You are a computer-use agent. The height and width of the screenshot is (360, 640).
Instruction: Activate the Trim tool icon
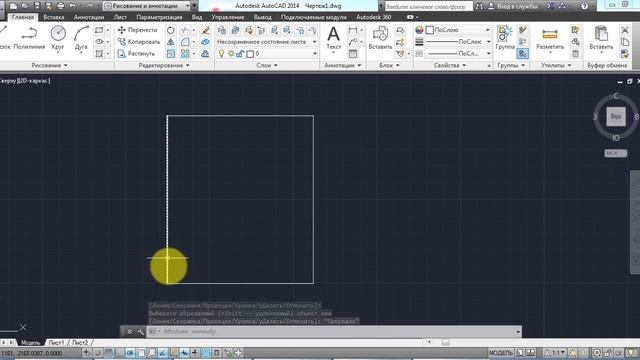coord(185,30)
